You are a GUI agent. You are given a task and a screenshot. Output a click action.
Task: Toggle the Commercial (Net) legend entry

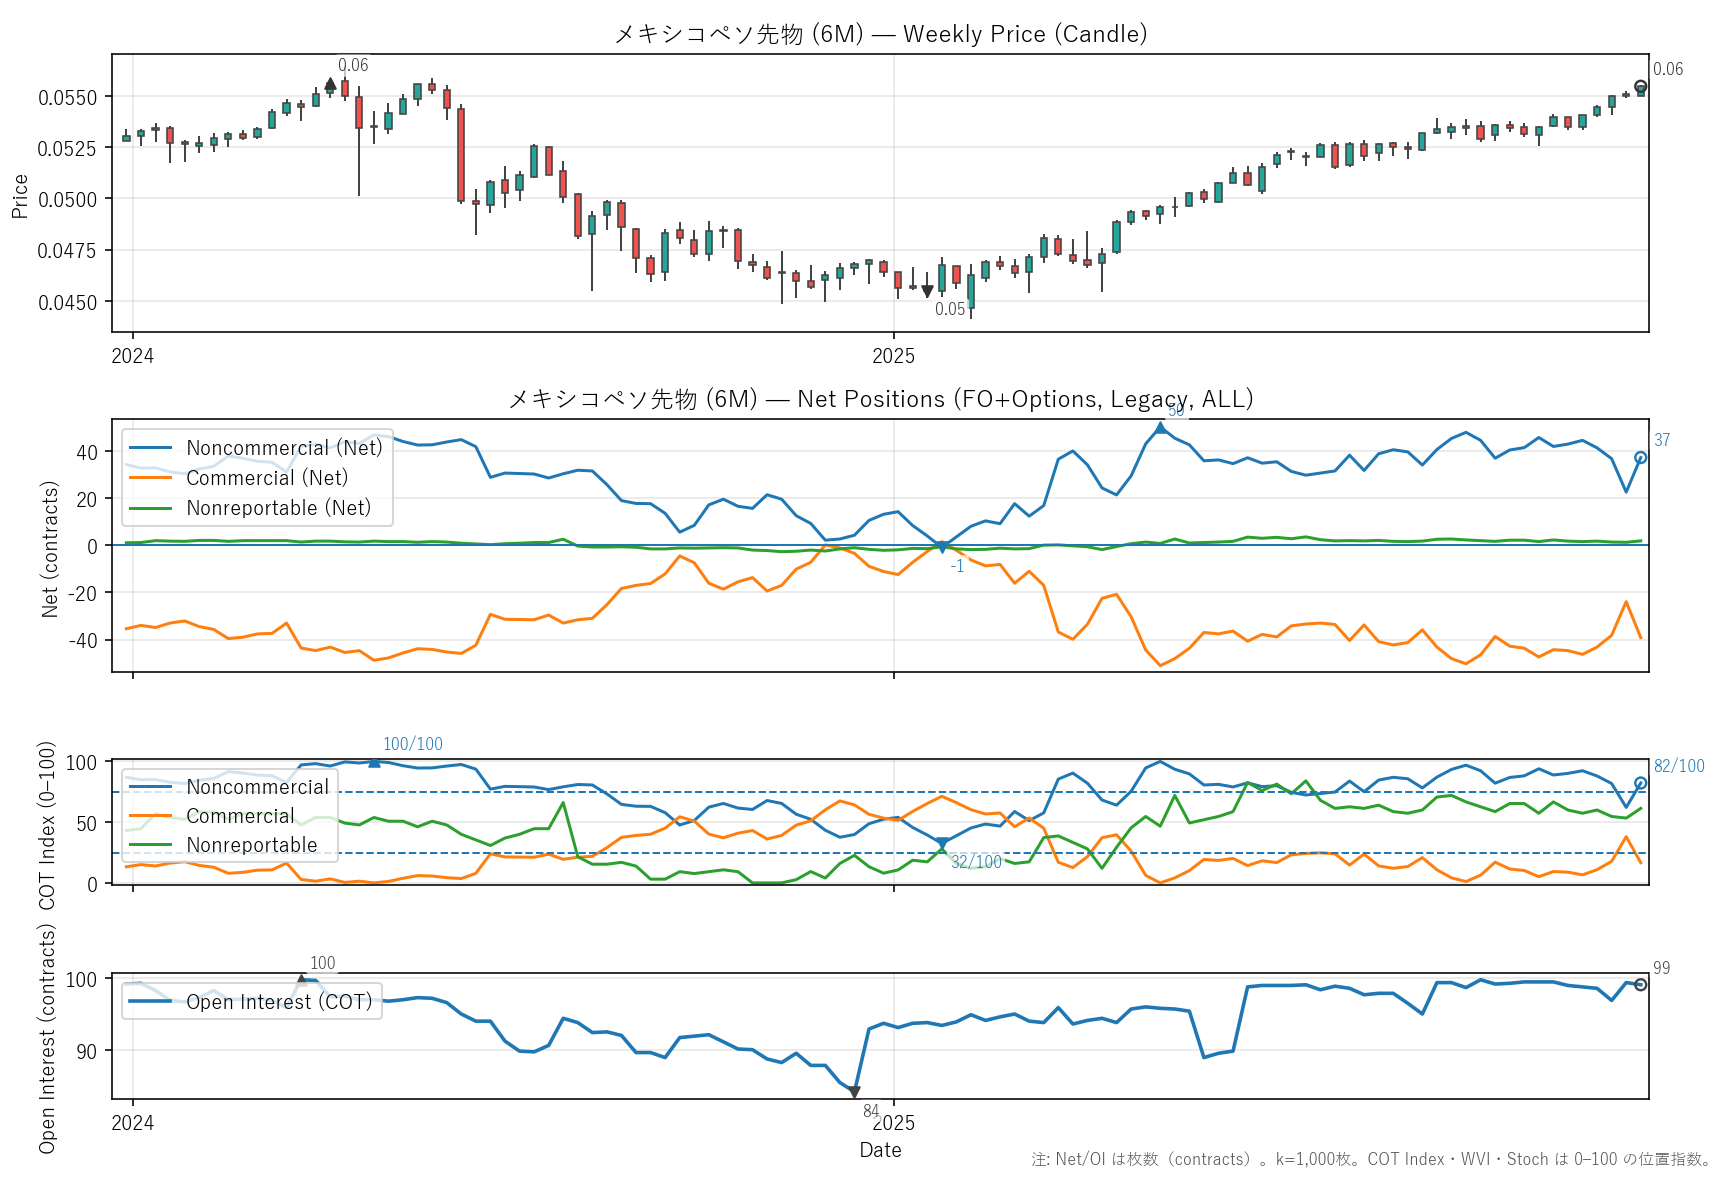267,478
